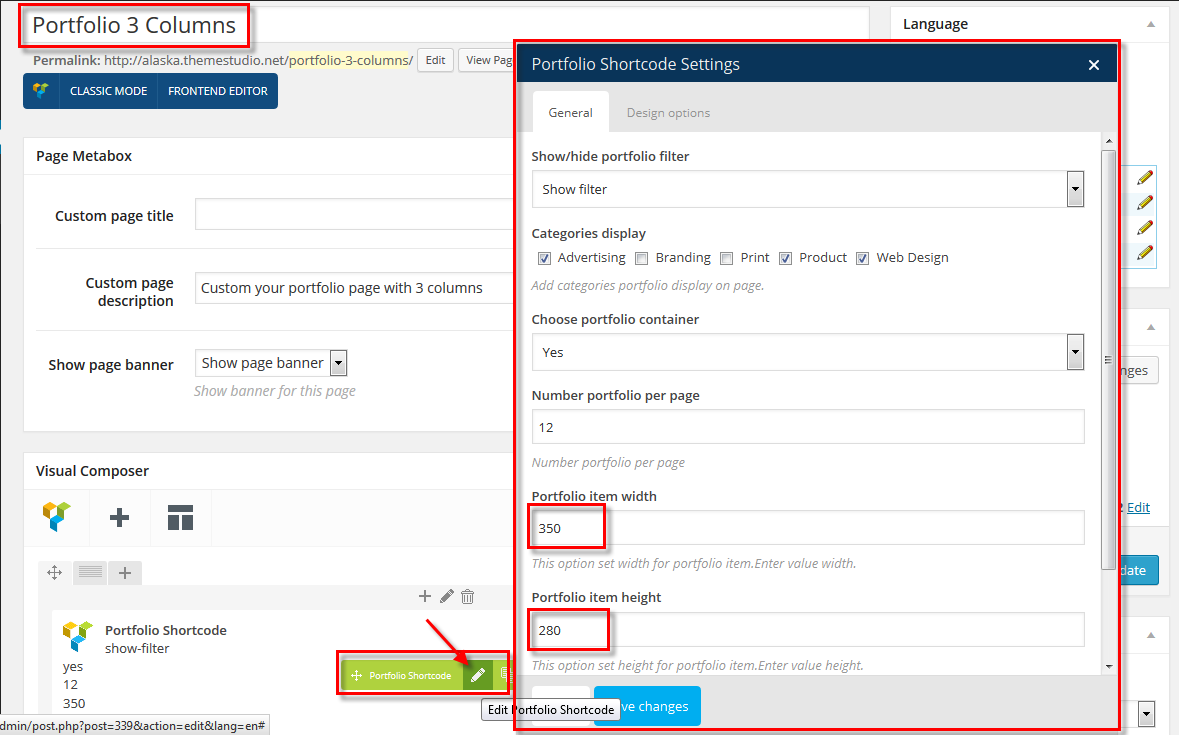1179x735 pixels.
Task: Switch to the Design options tab
Action: [x=668, y=113]
